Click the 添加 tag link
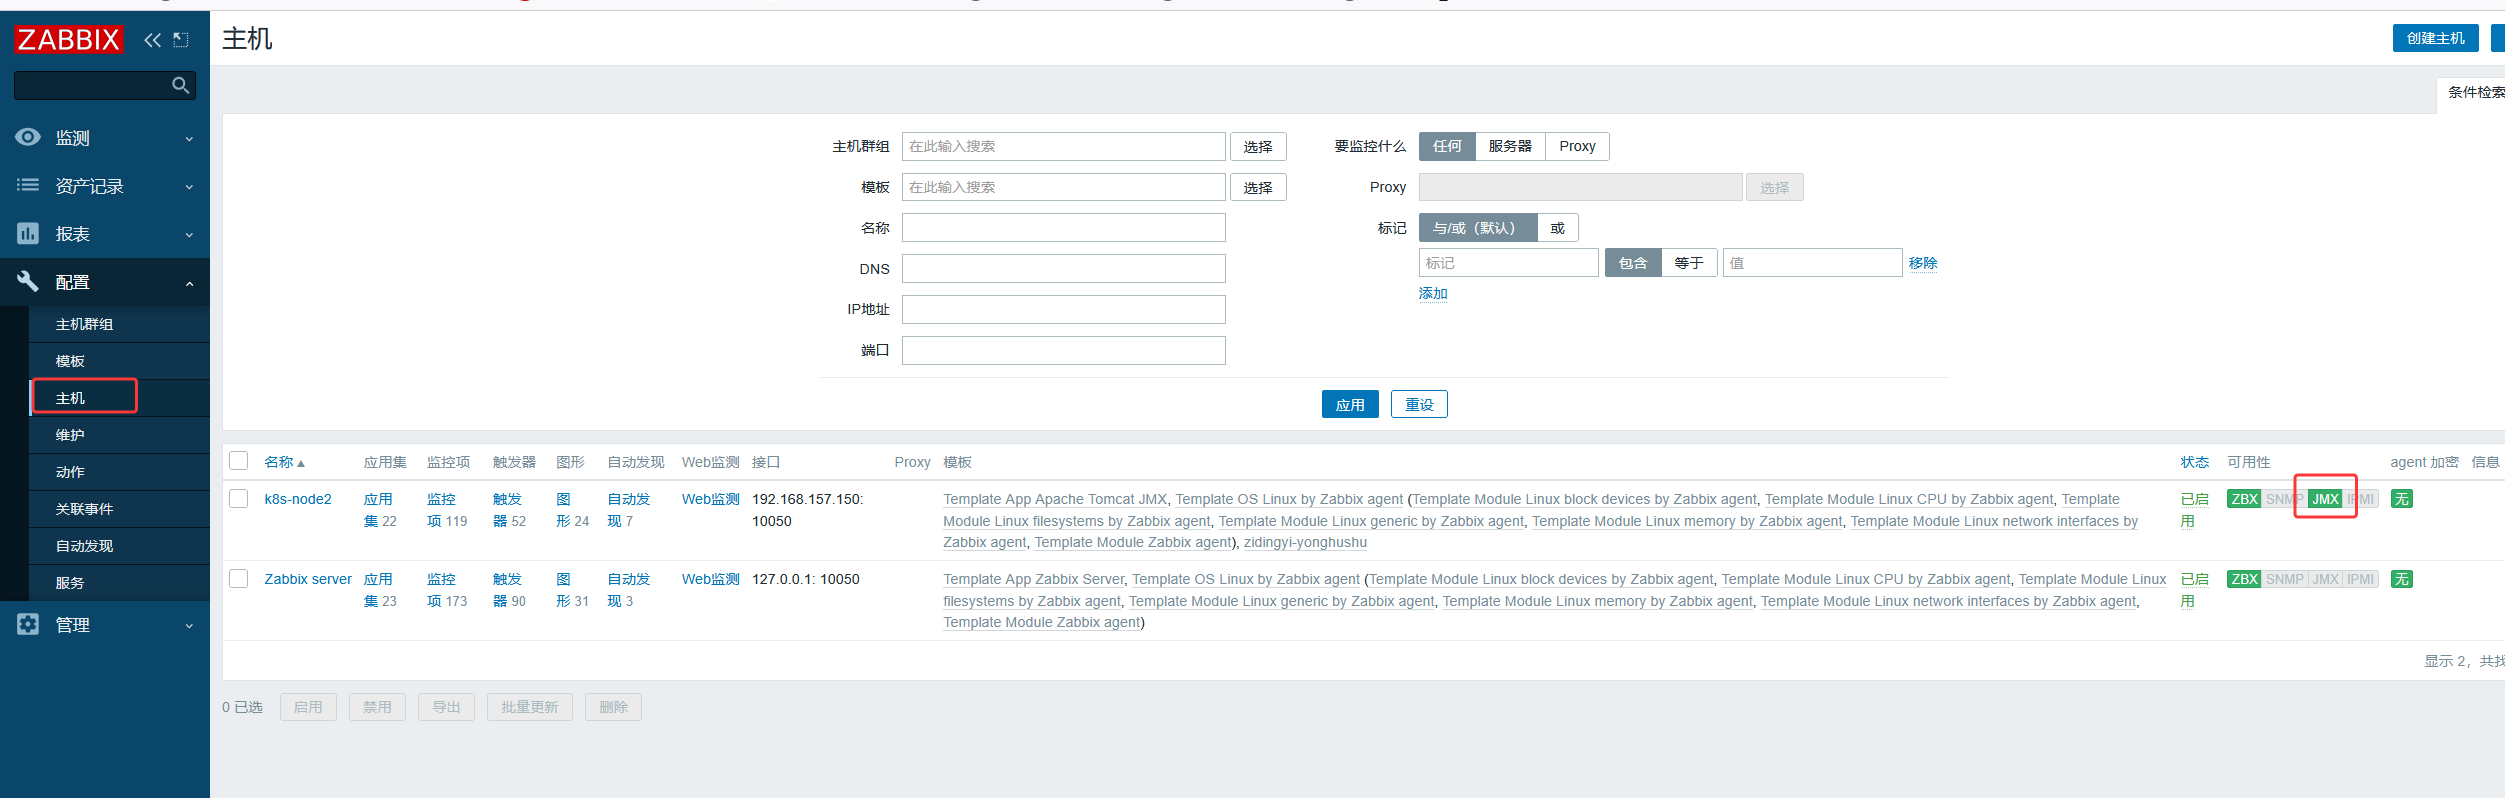The width and height of the screenshot is (2505, 798). 1433,293
